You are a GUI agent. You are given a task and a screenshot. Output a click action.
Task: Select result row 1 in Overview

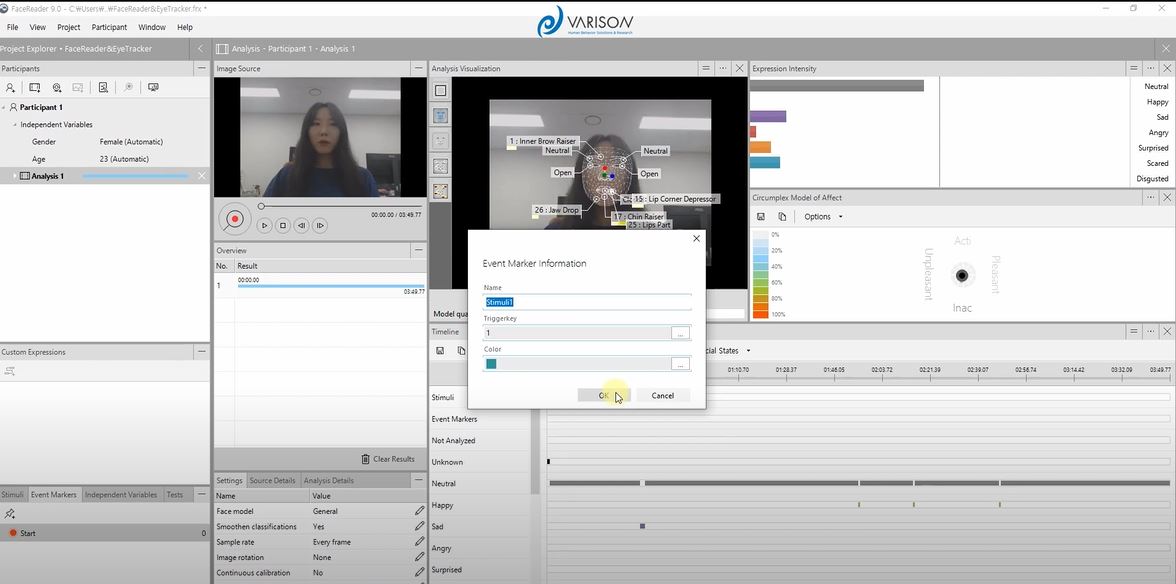(320, 286)
